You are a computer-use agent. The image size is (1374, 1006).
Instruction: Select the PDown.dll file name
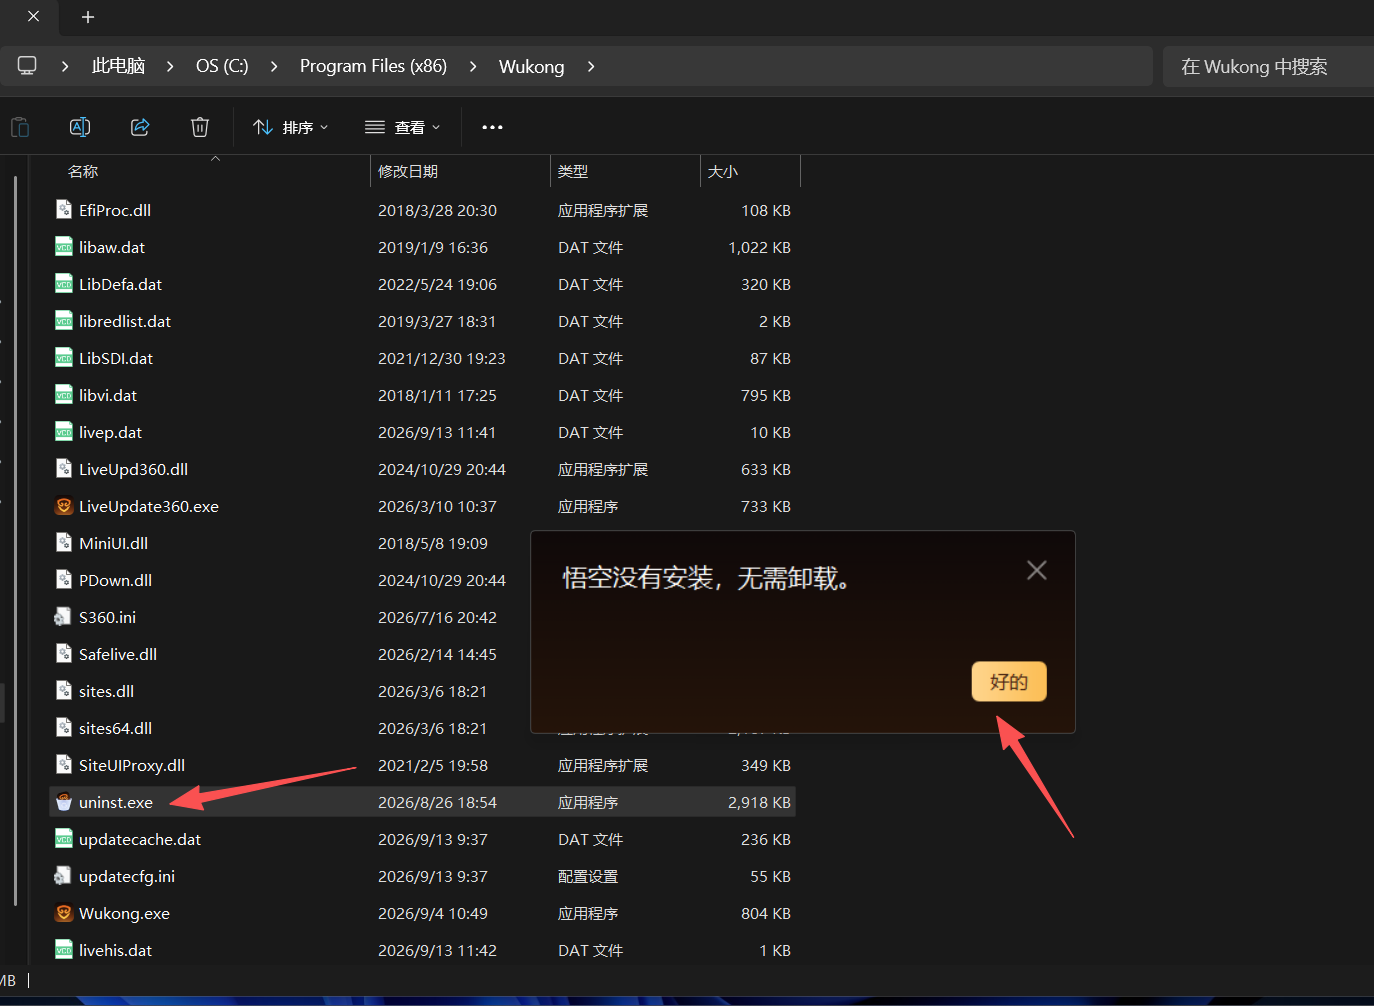(x=115, y=580)
